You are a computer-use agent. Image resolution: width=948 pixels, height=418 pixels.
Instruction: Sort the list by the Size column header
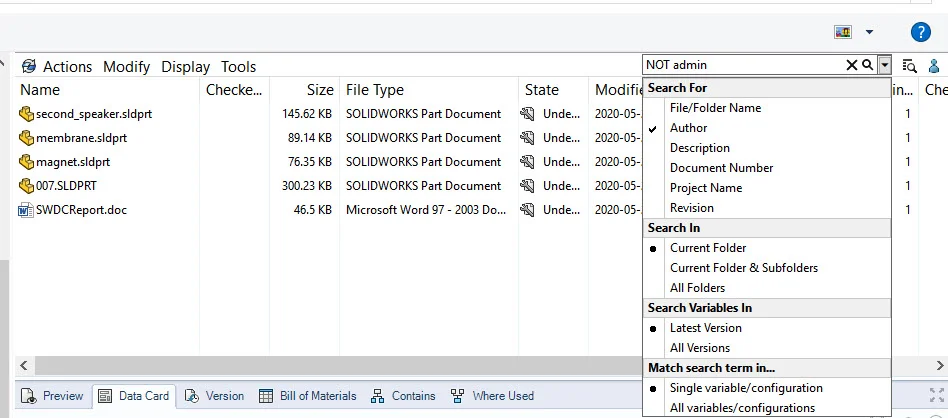320,90
